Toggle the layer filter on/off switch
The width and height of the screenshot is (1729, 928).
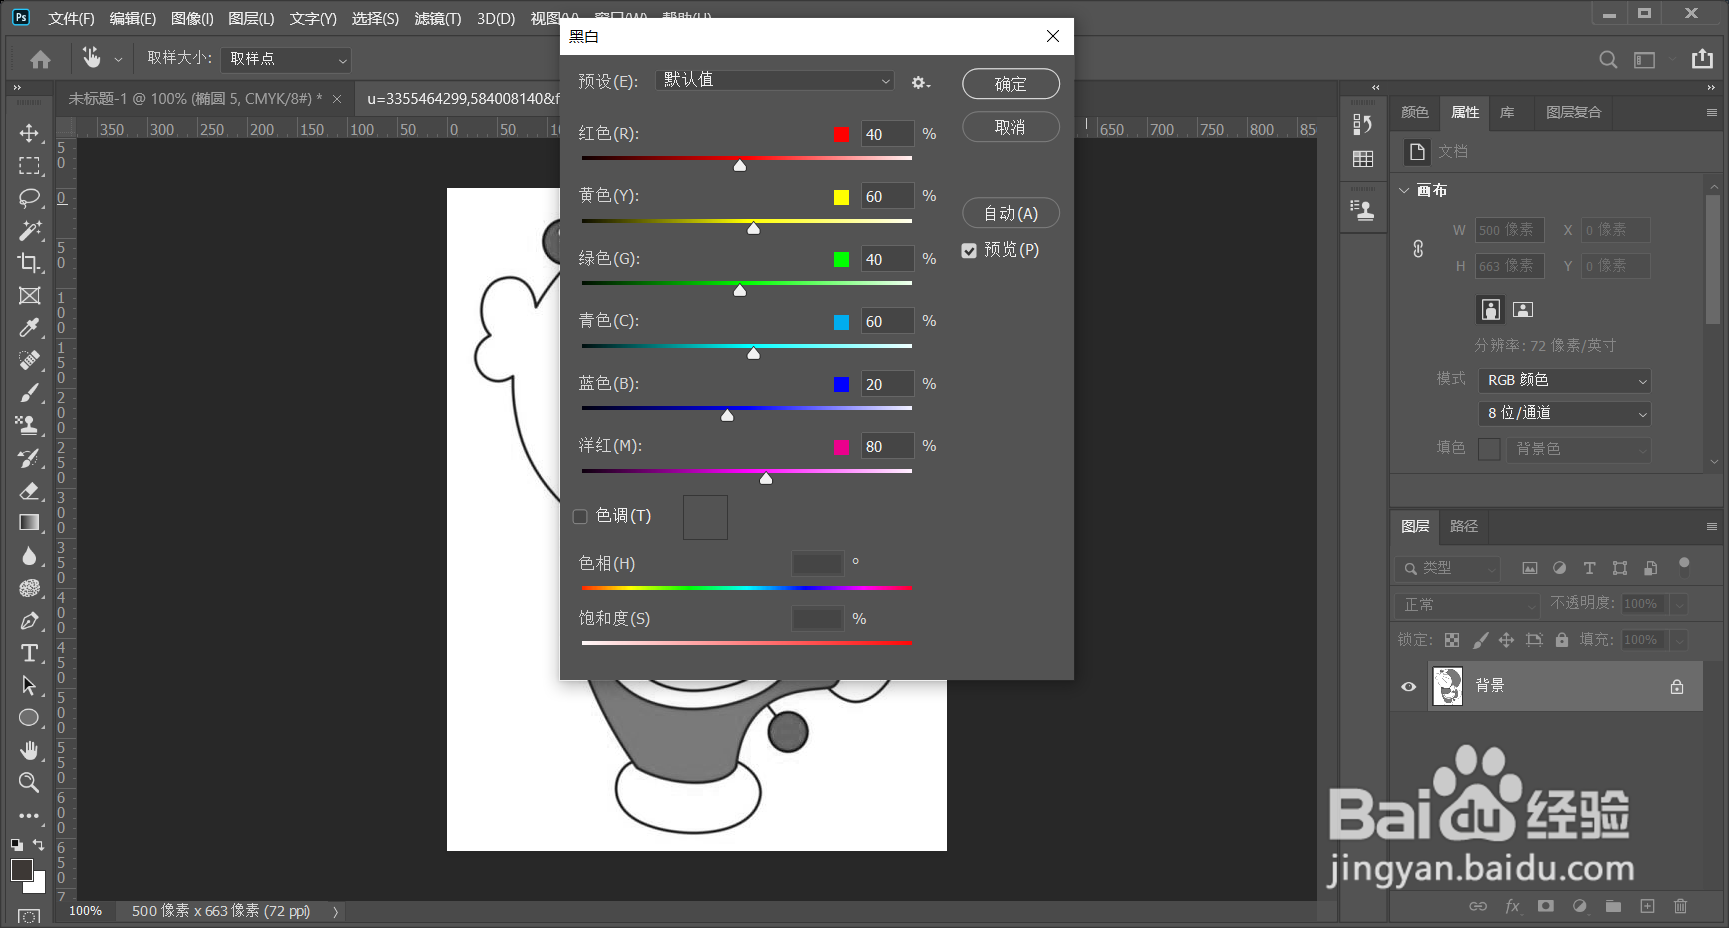coord(1684,566)
